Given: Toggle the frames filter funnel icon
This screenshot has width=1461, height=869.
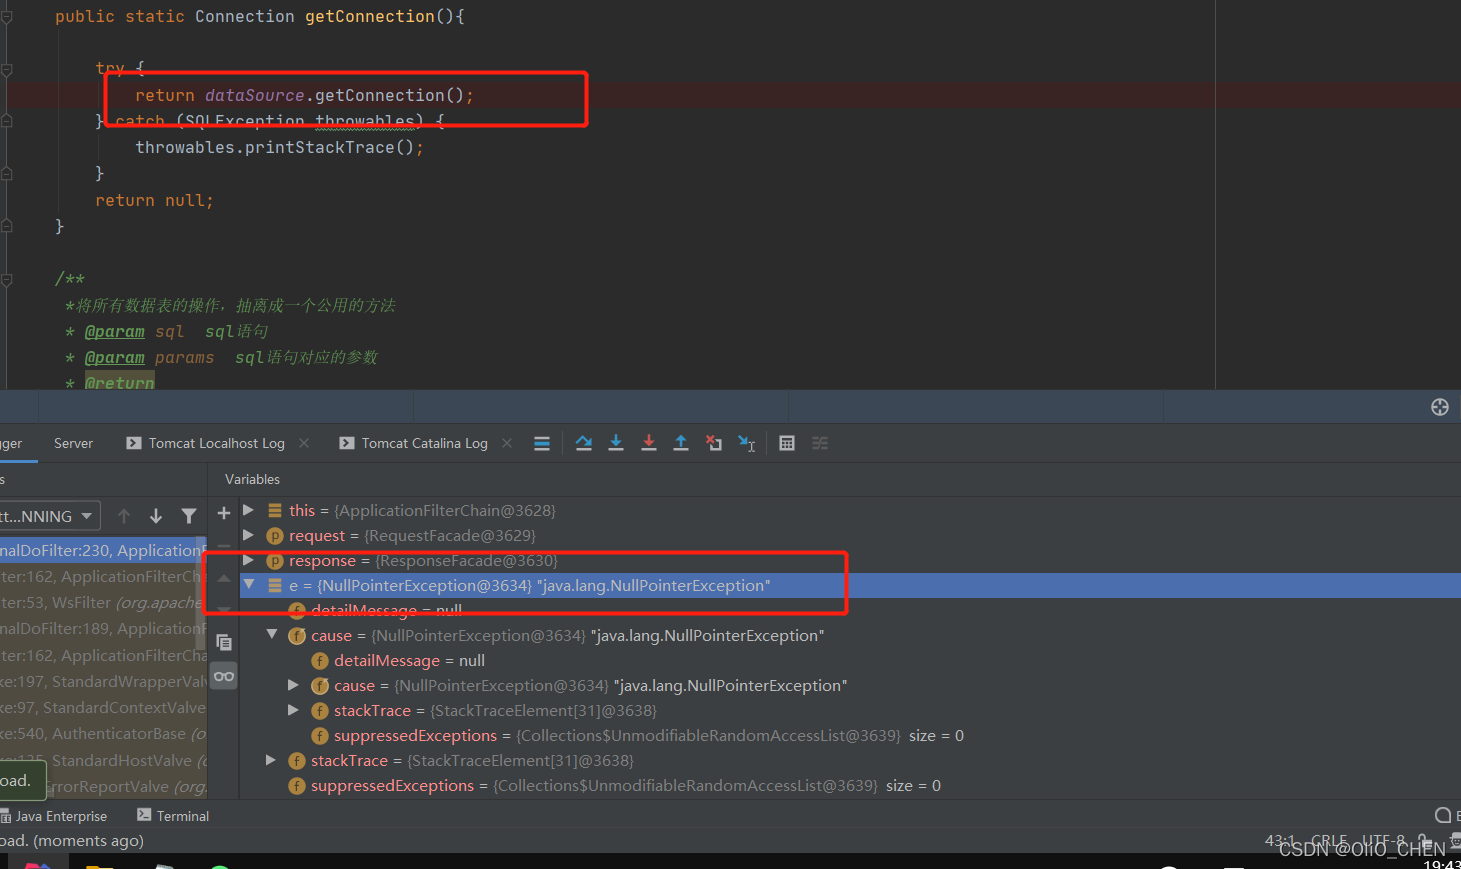Looking at the screenshot, I should (x=189, y=515).
